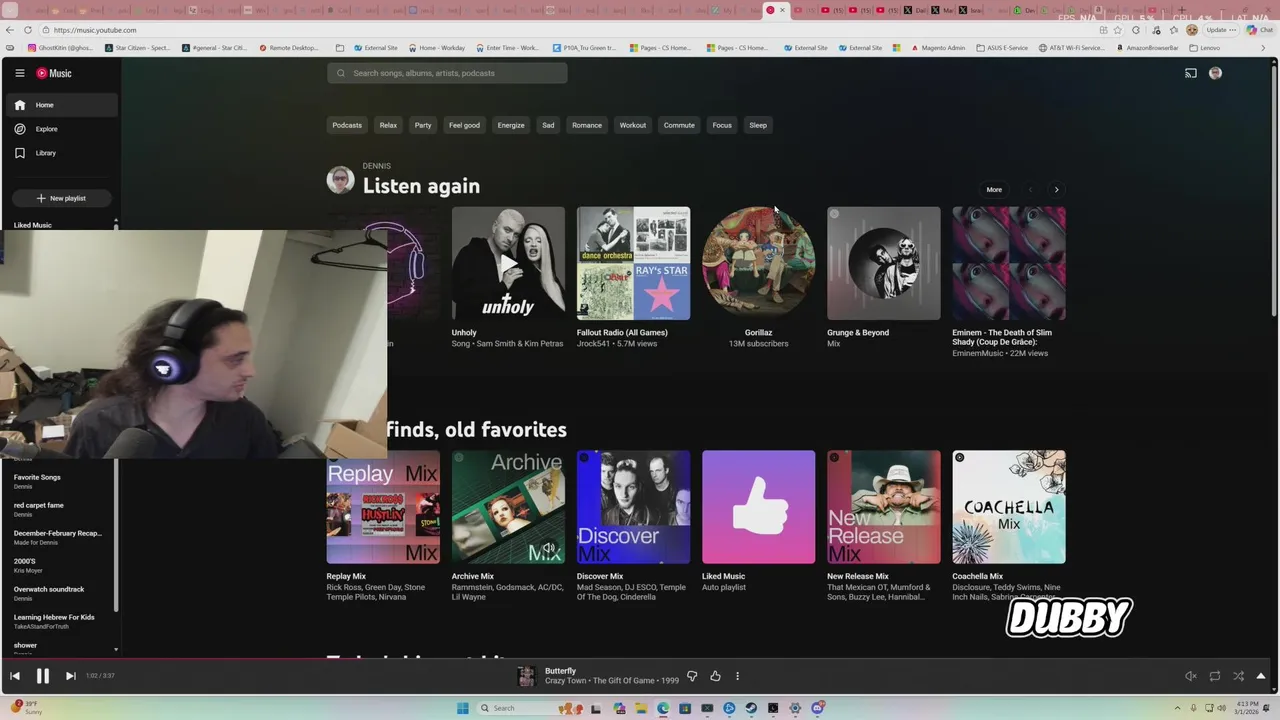Toggle shuffle in player bar
This screenshot has width=1280, height=720.
[x=1238, y=676]
